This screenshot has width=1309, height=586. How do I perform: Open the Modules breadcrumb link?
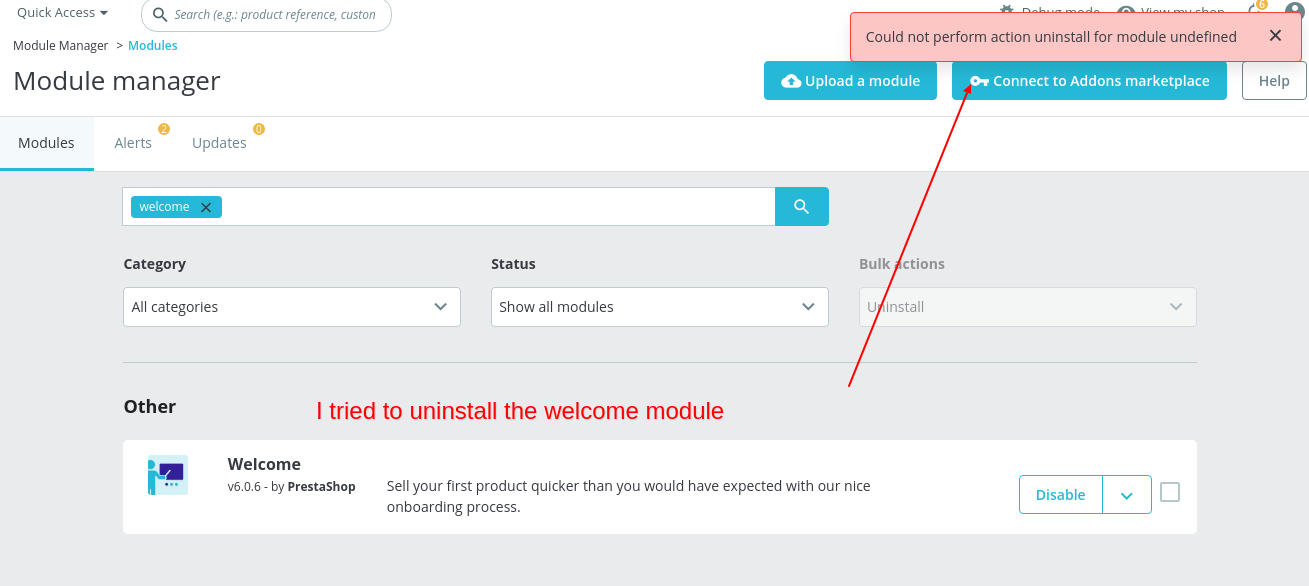pos(152,45)
